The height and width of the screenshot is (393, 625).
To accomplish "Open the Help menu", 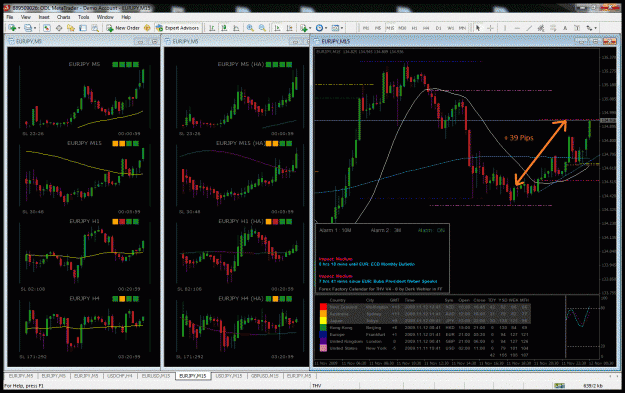I will point(126,17).
